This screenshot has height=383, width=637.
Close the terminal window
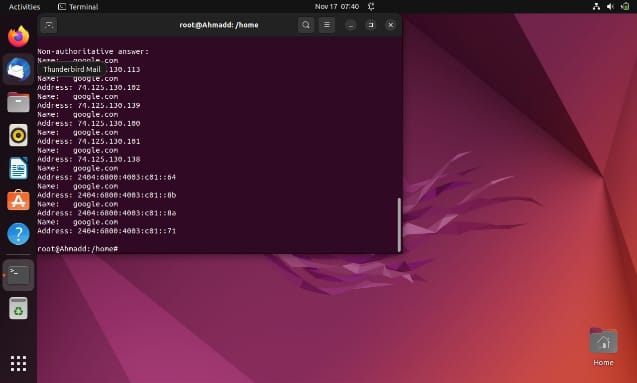[x=391, y=25]
